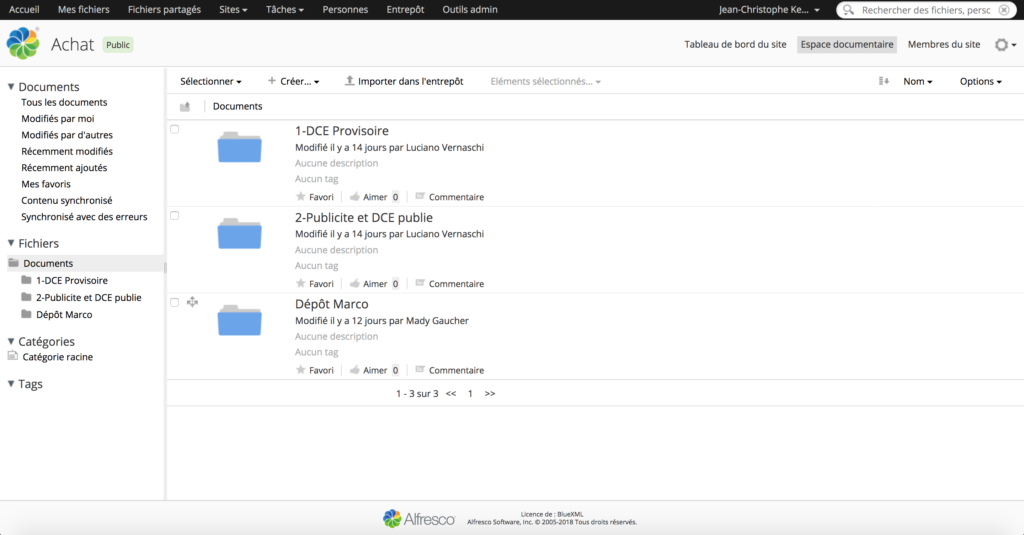Mark 2-Publicite et DCE publie as Favori
Image resolution: width=1024 pixels, height=535 pixels.
click(315, 284)
